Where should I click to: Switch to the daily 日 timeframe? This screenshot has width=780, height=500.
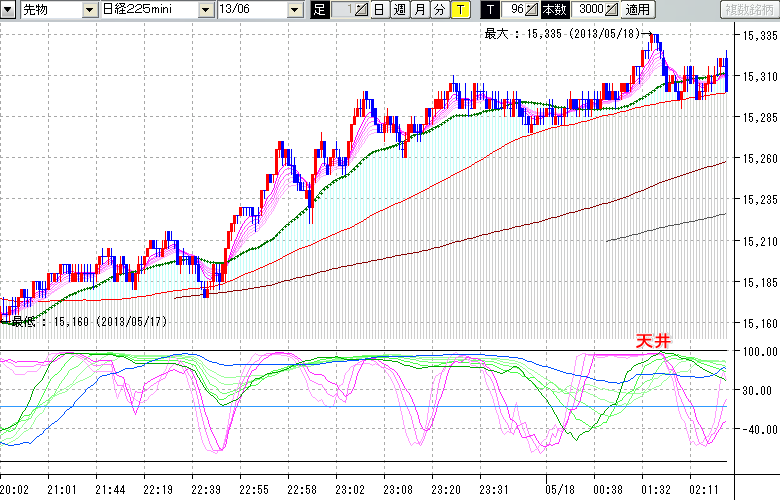click(379, 10)
